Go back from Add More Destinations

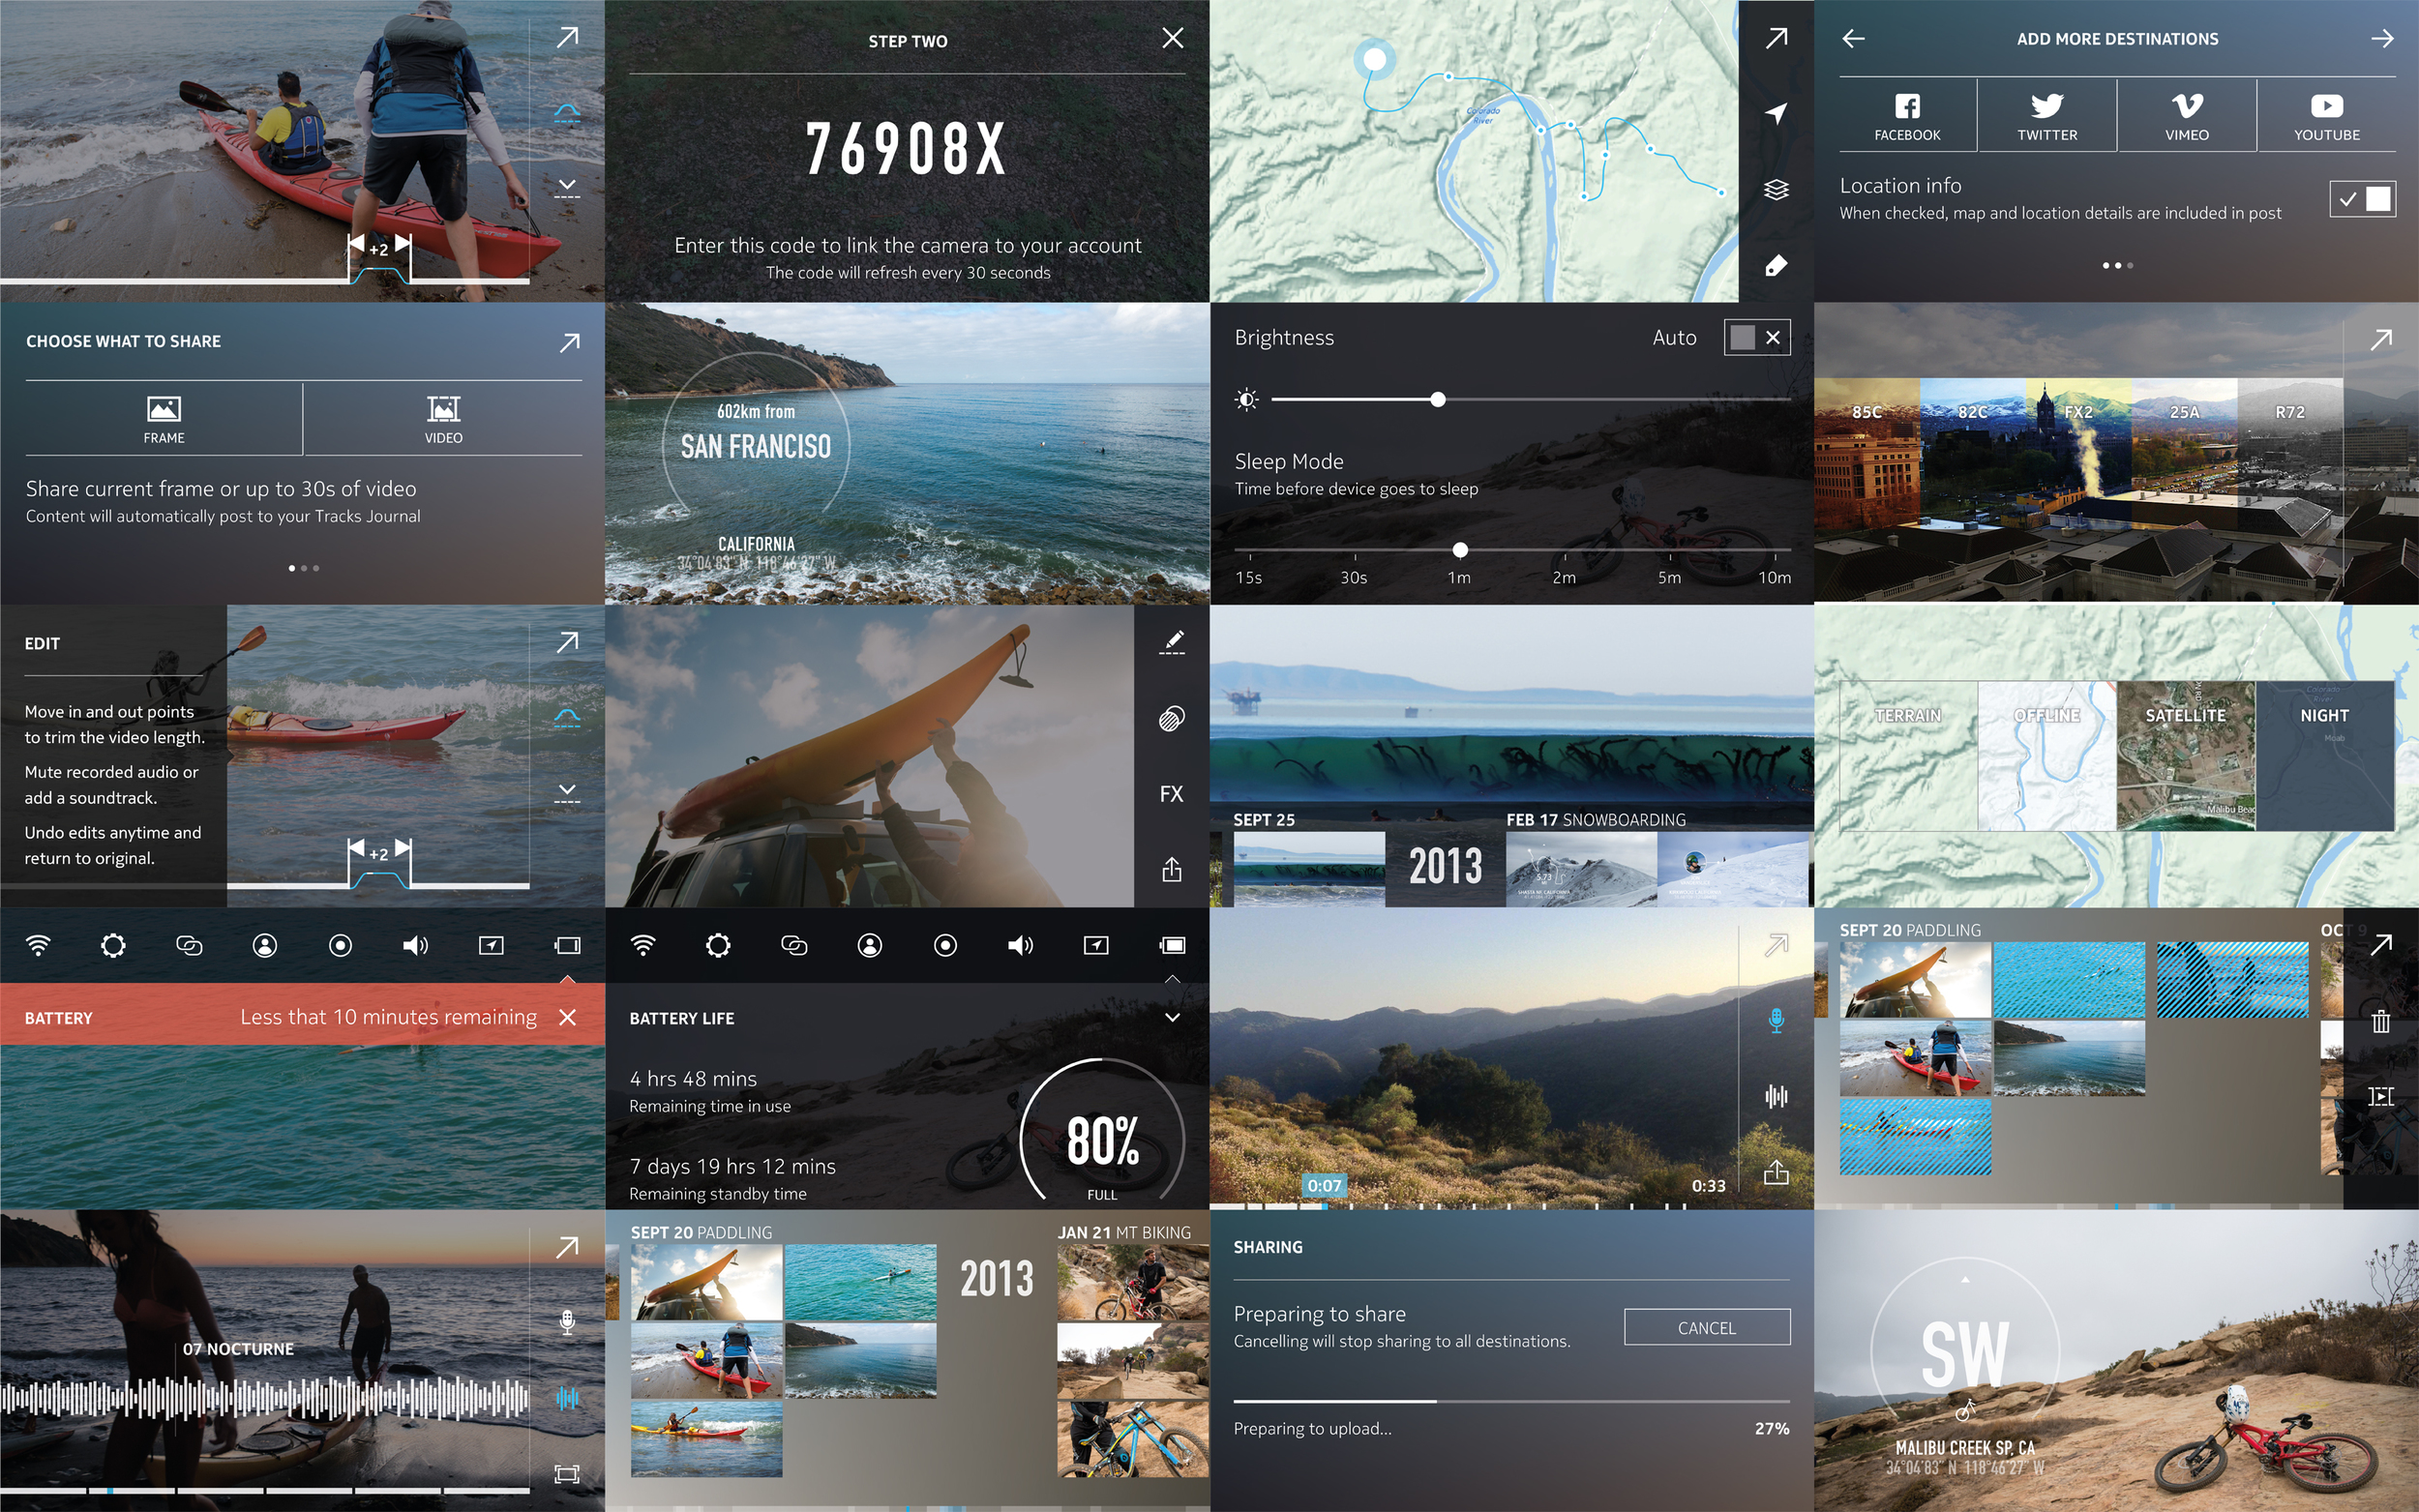1853,38
